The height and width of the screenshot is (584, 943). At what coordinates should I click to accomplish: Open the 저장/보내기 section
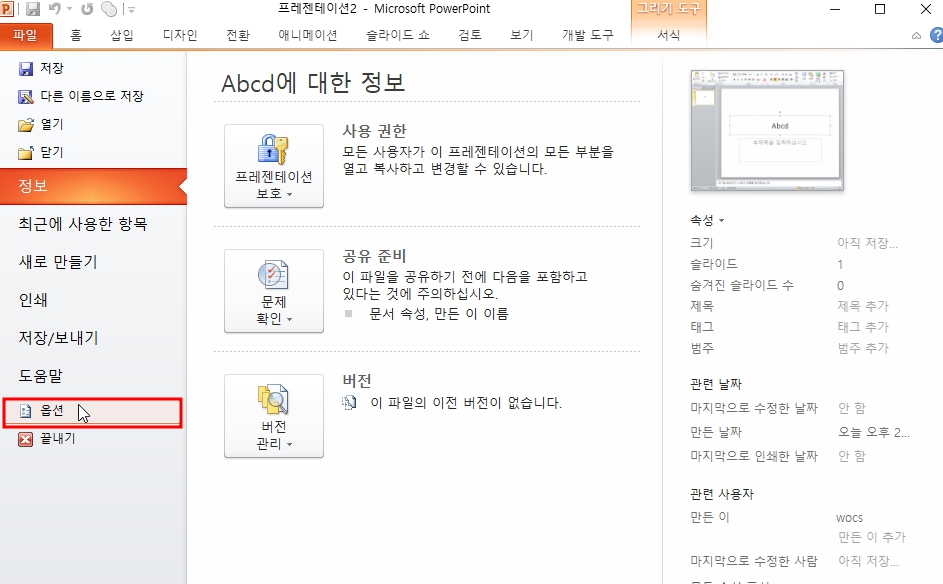coord(58,338)
